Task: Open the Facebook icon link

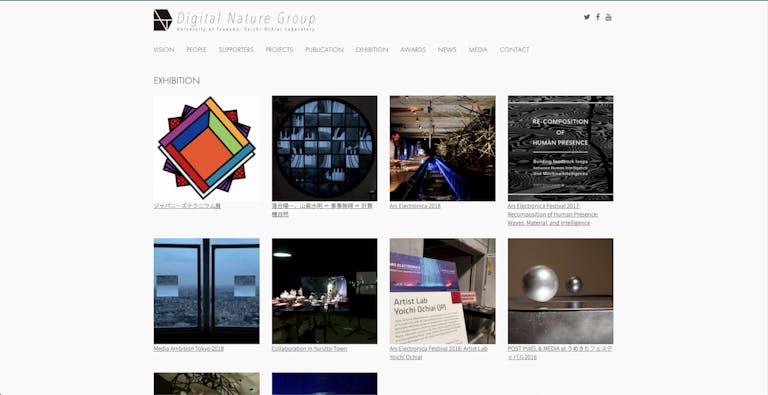Action: (598, 17)
